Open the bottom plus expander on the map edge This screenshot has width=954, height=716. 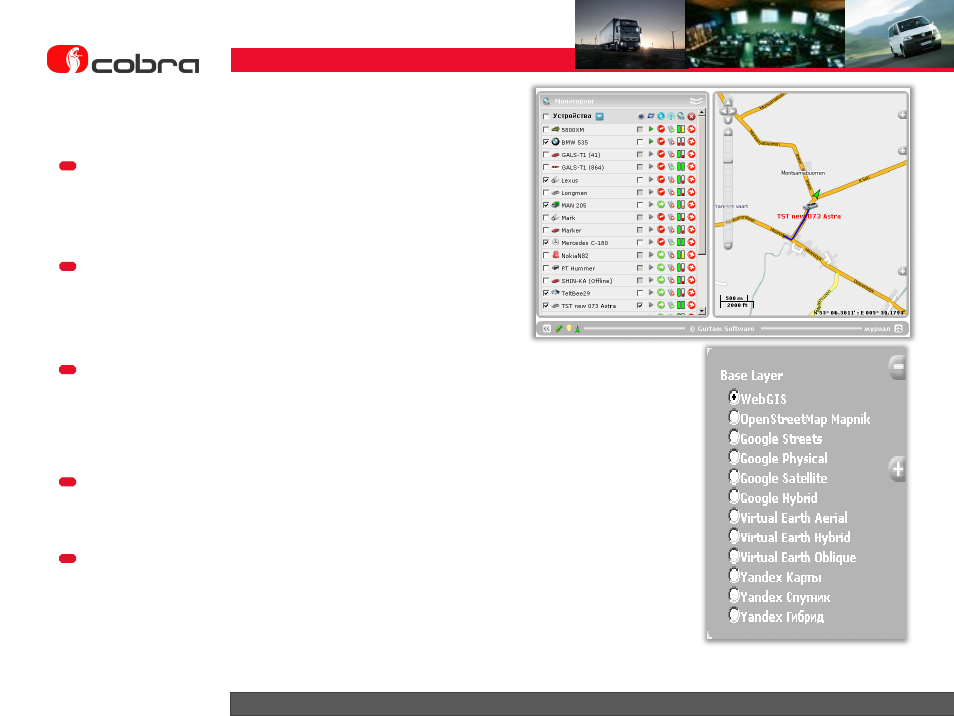coord(902,271)
